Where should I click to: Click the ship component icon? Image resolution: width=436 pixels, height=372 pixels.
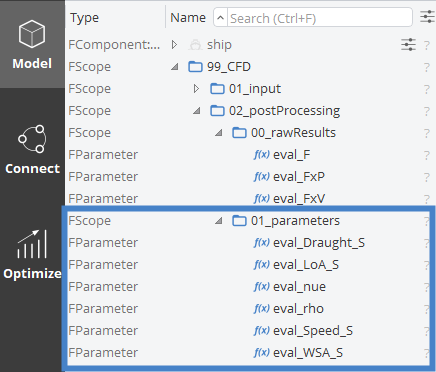click(x=195, y=45)
